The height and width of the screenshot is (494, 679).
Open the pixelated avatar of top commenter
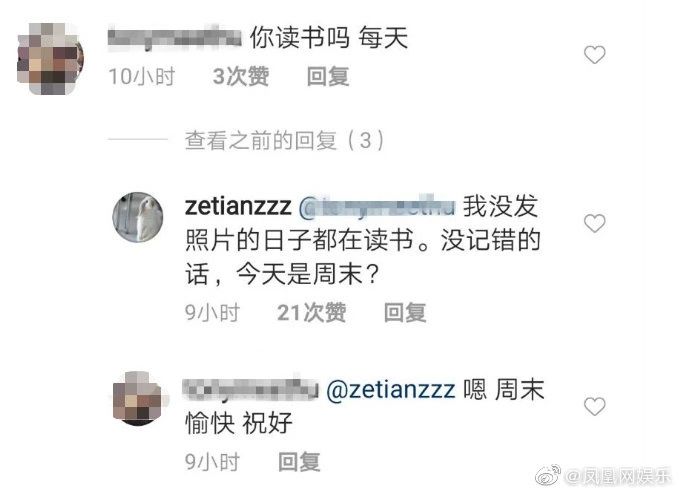(50, 58)
